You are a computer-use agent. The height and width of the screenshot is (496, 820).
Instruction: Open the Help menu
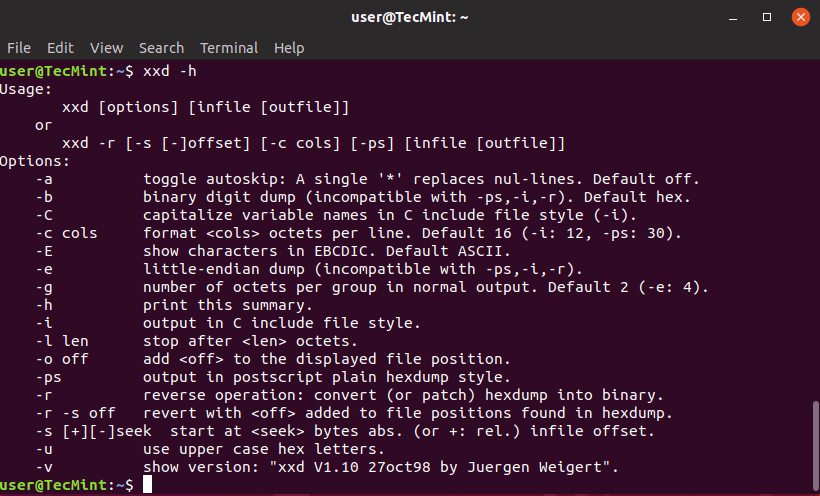(x=289, y=48)
